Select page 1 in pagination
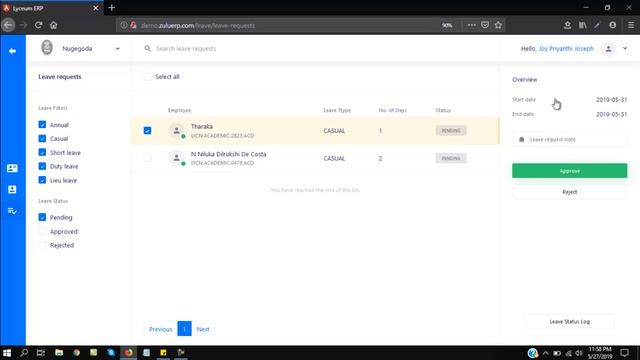 pyautogui.click(x=184, y=329)
